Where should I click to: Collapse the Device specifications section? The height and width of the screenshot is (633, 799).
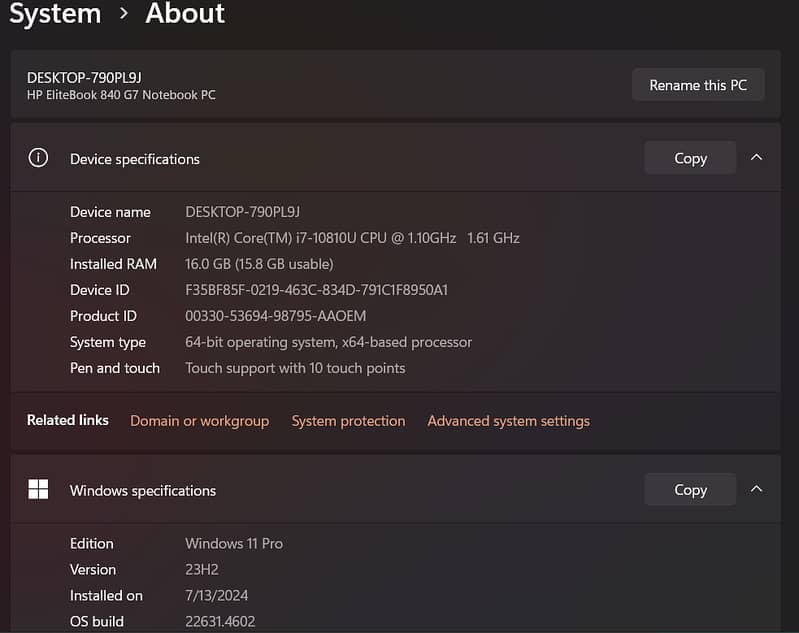tap(756, 158)
